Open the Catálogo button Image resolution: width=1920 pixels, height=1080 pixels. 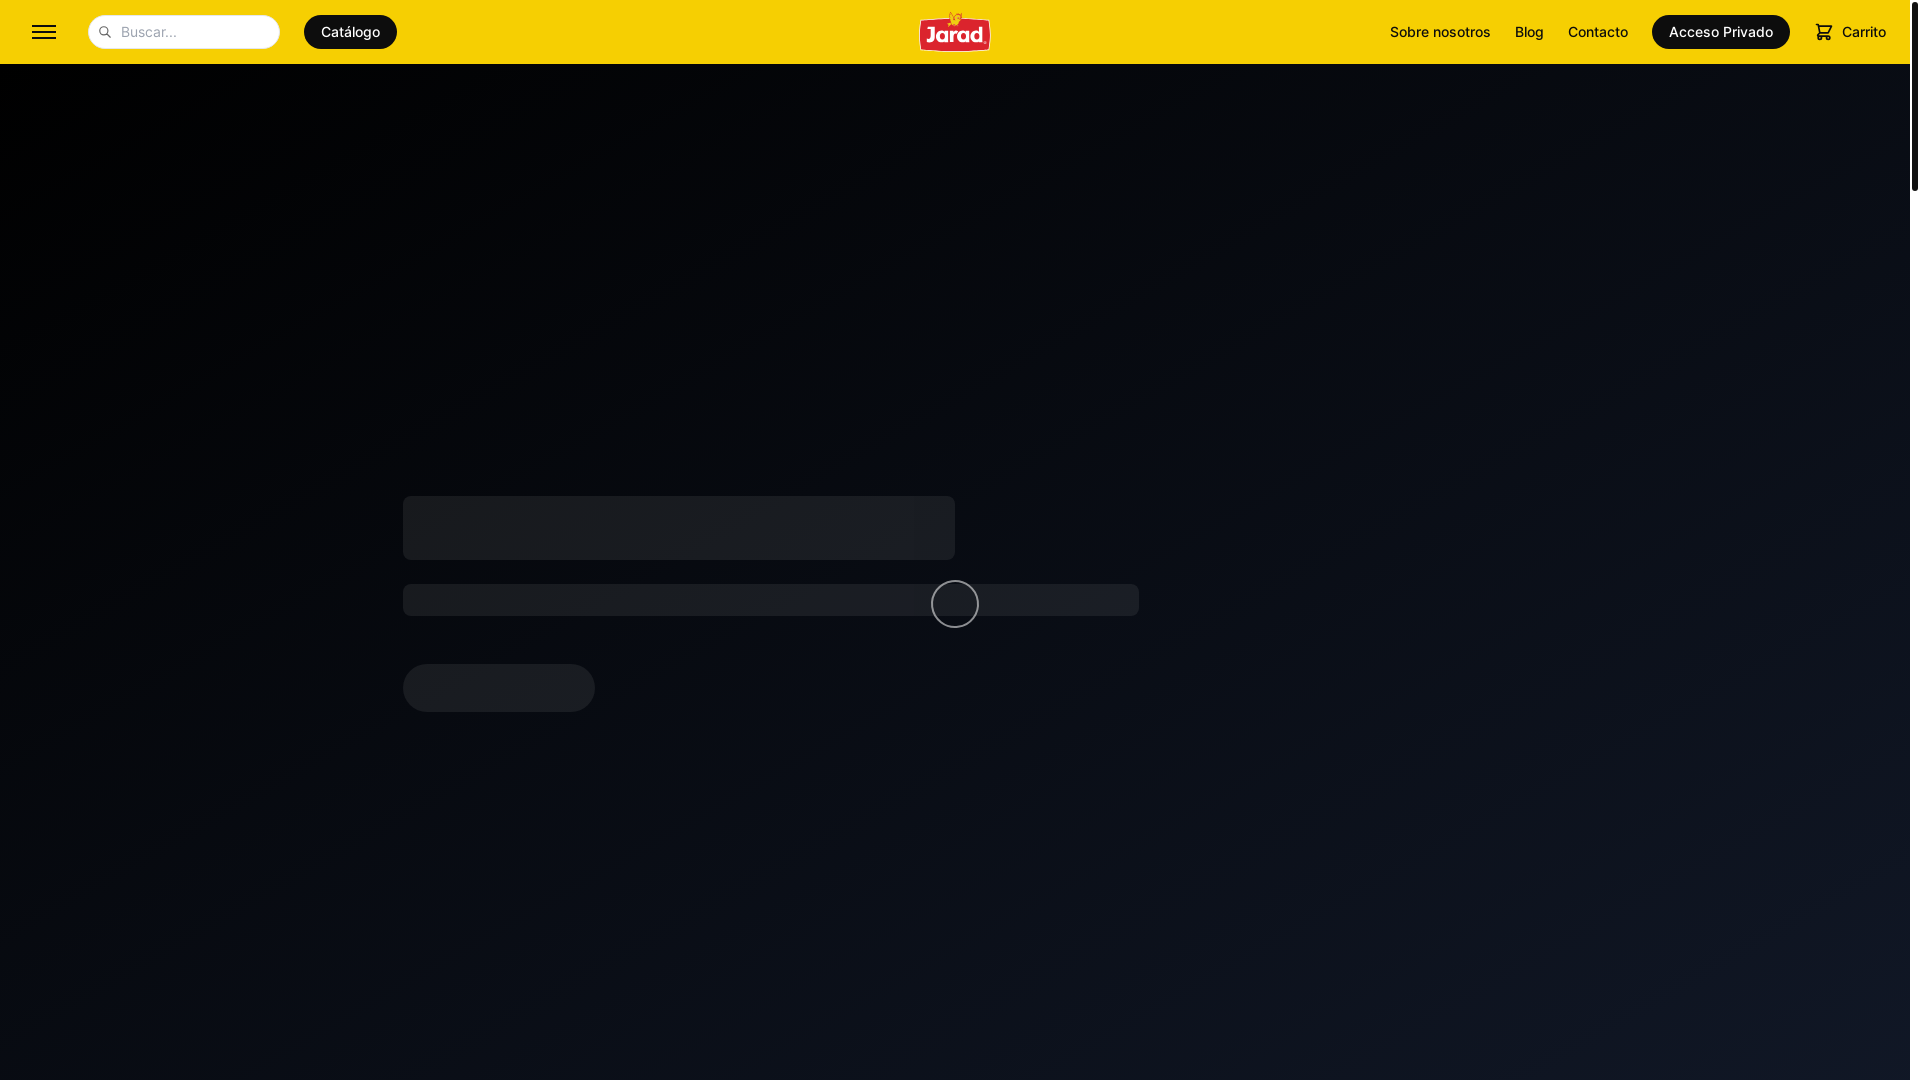350,32
